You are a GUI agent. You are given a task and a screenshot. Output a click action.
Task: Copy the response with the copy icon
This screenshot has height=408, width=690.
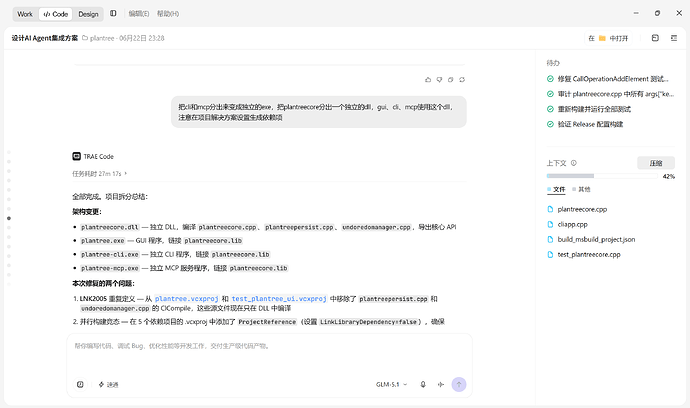[450, 80]
